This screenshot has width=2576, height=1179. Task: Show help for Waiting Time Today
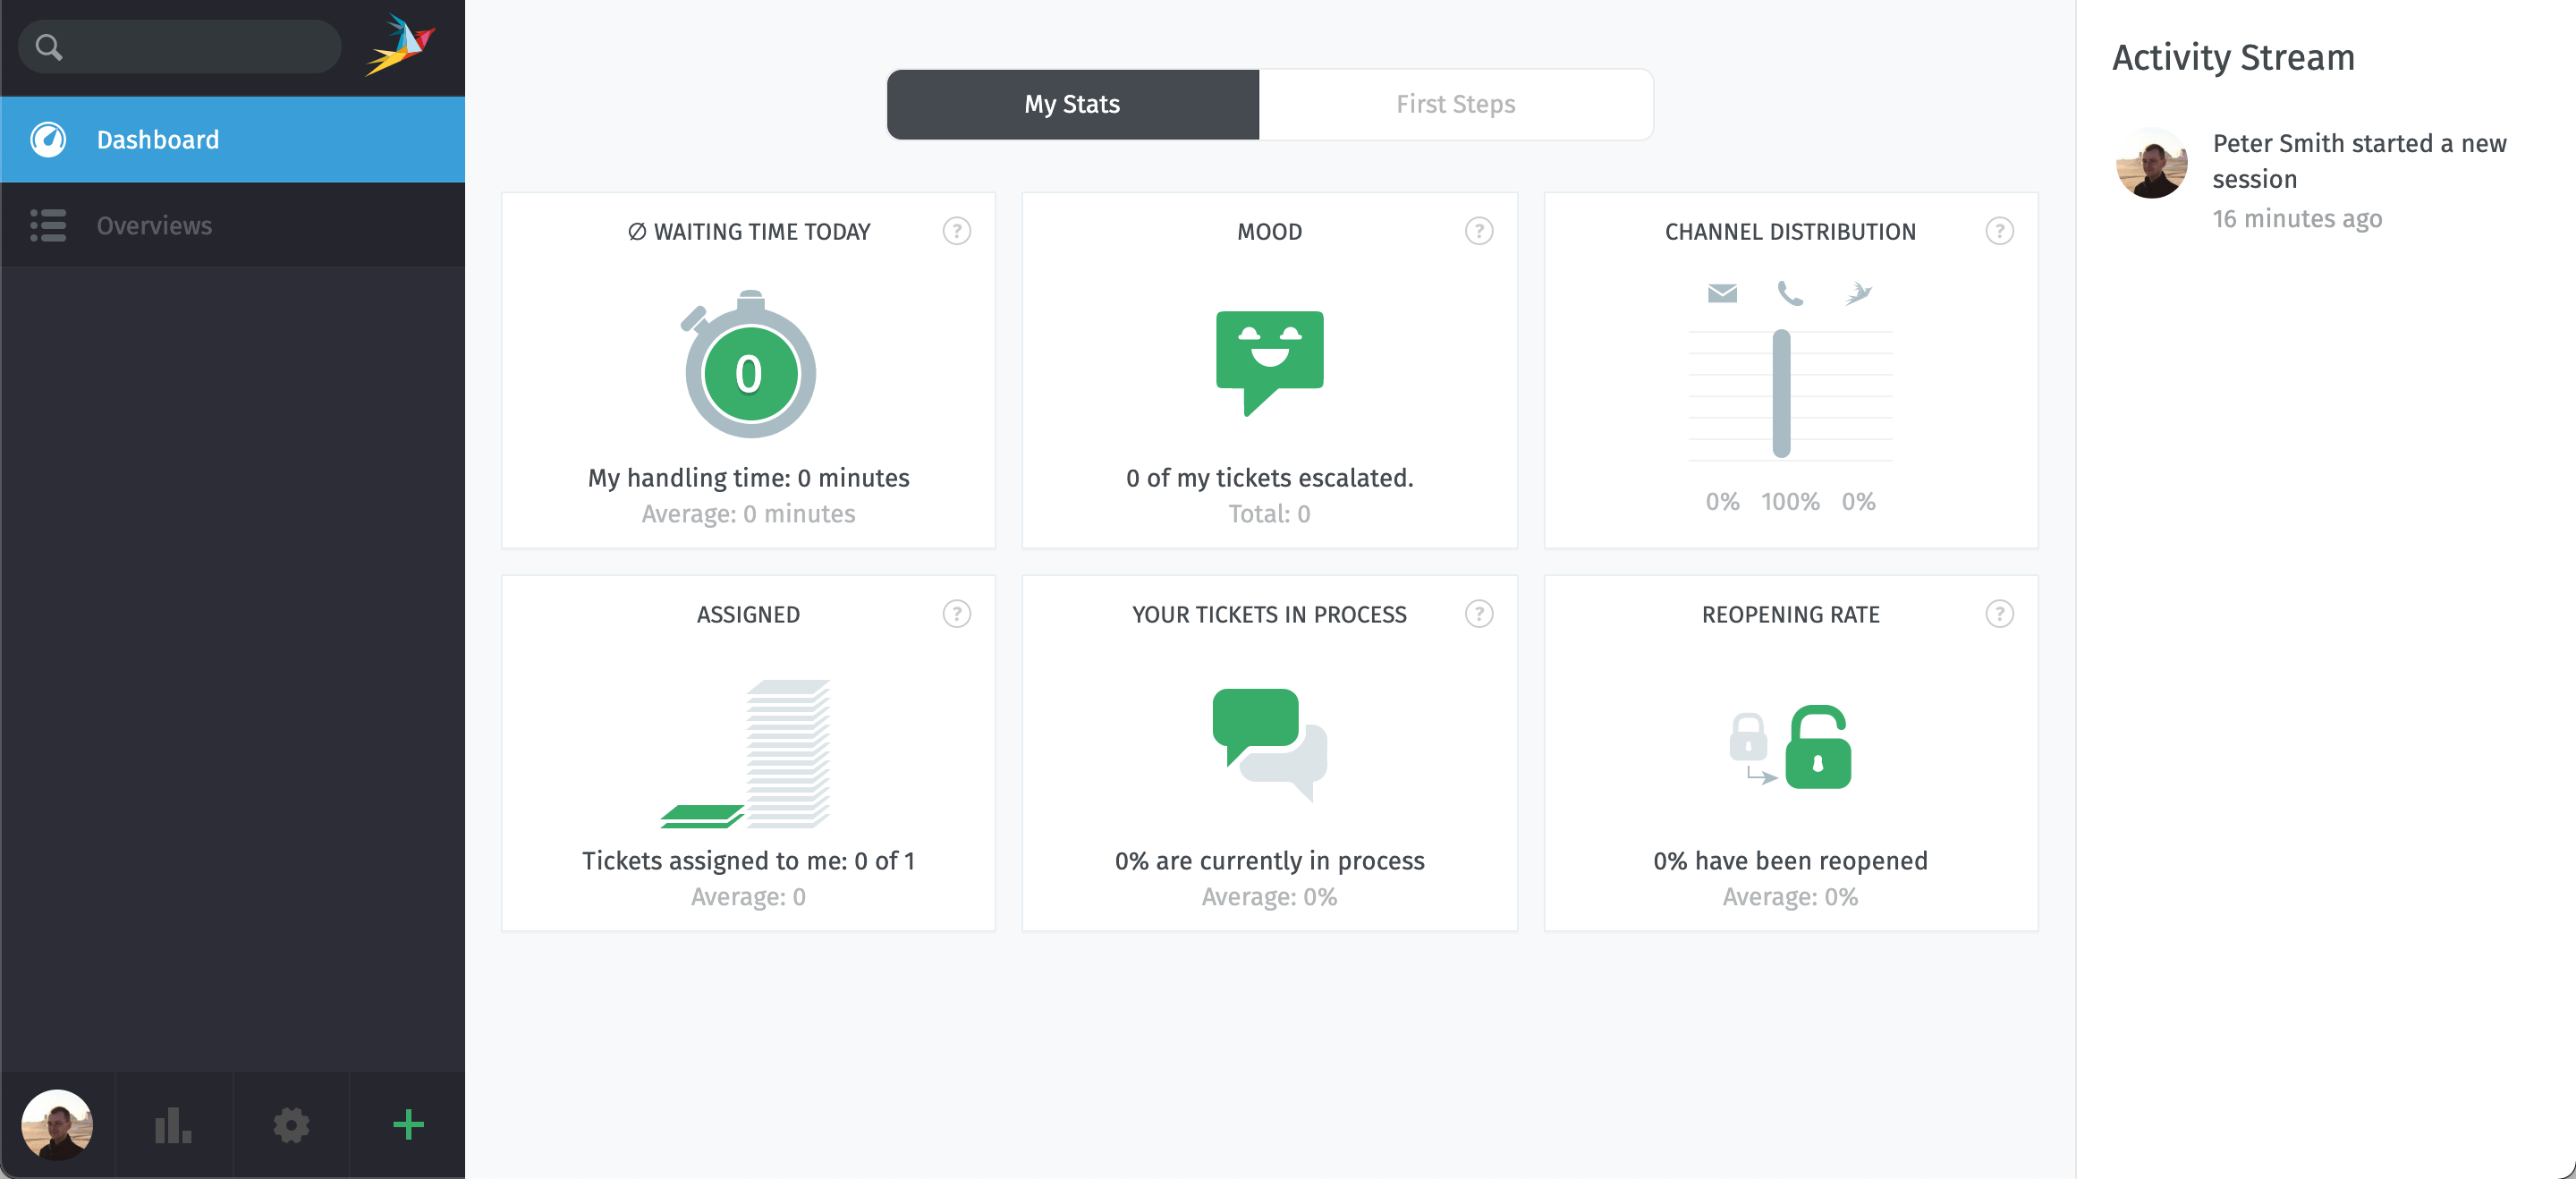pos(956,231)
